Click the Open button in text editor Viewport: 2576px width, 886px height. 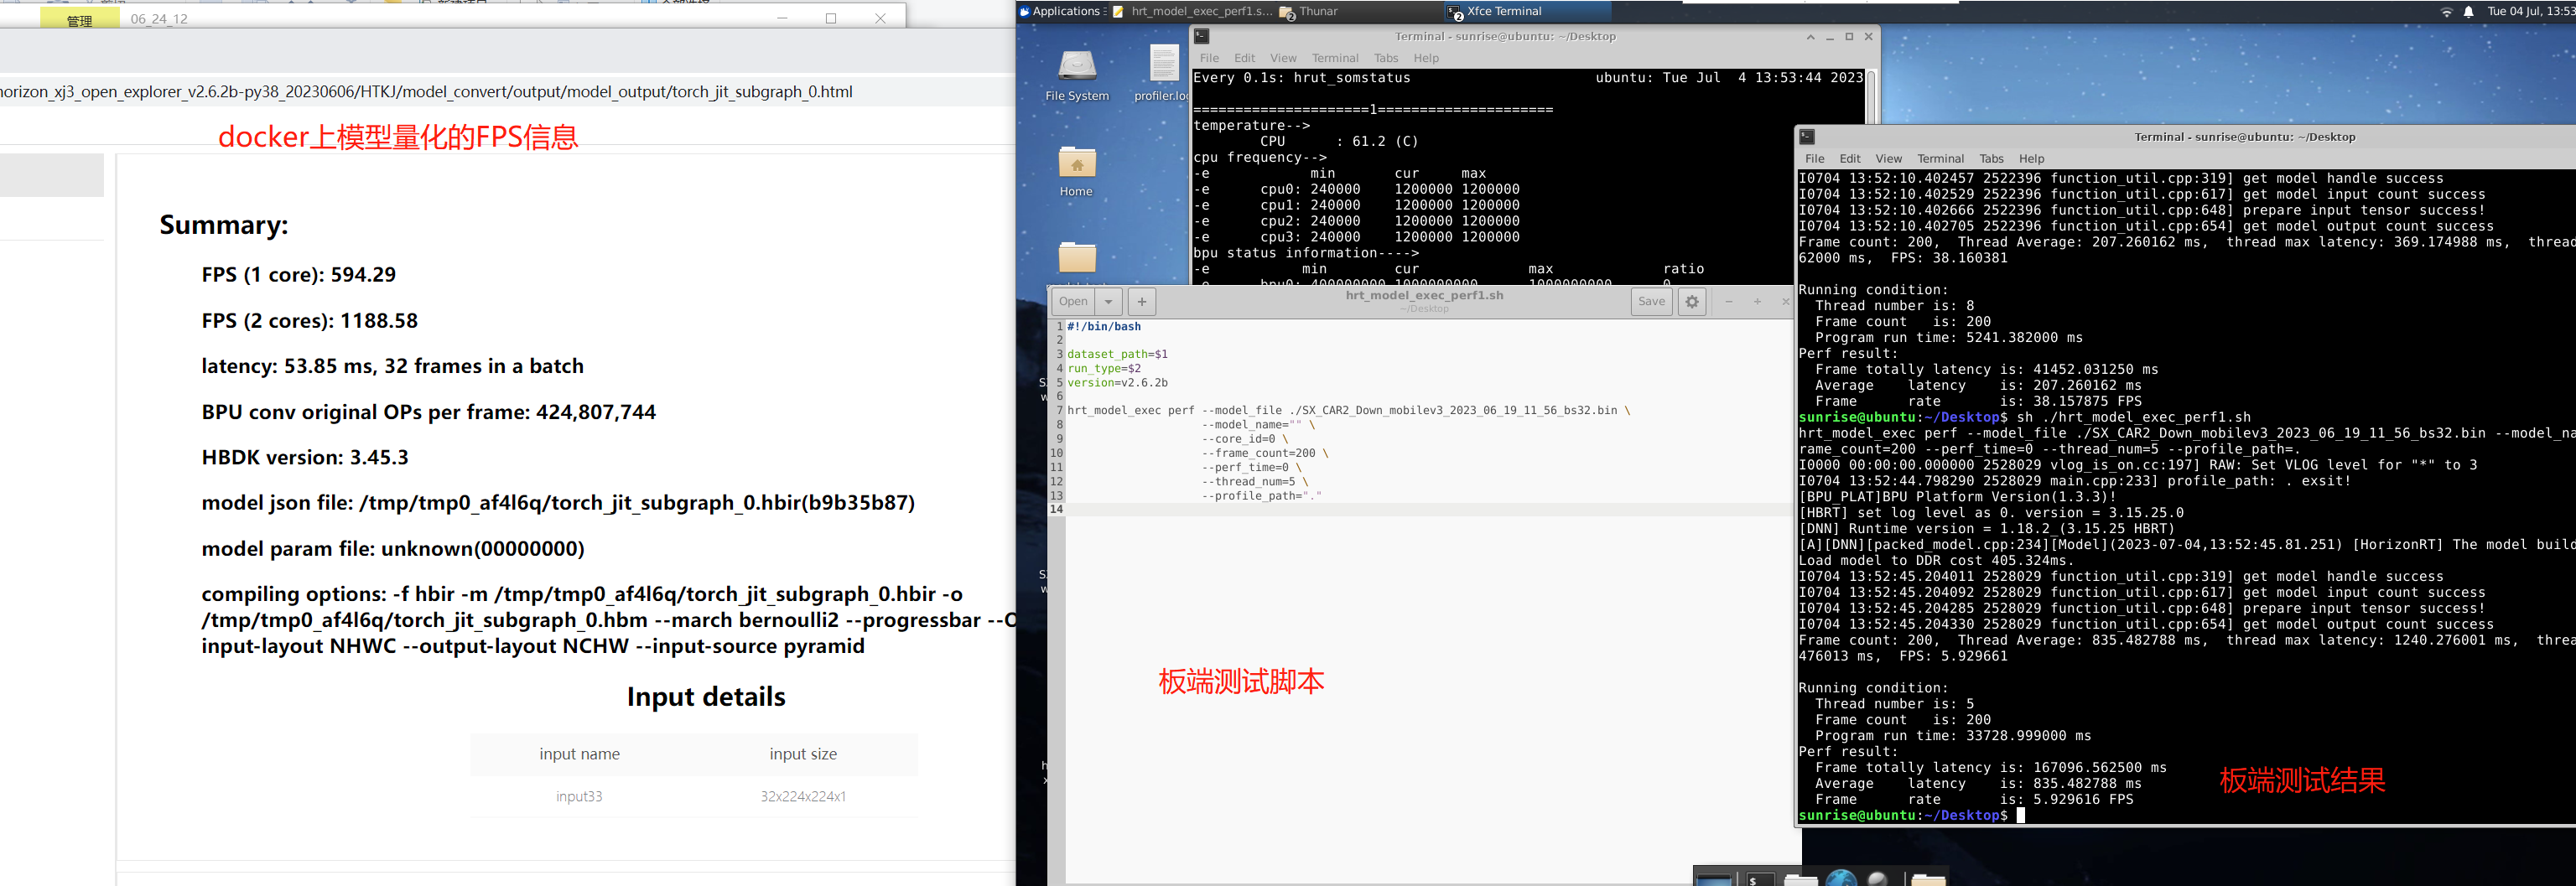(x=1073, y=301)
